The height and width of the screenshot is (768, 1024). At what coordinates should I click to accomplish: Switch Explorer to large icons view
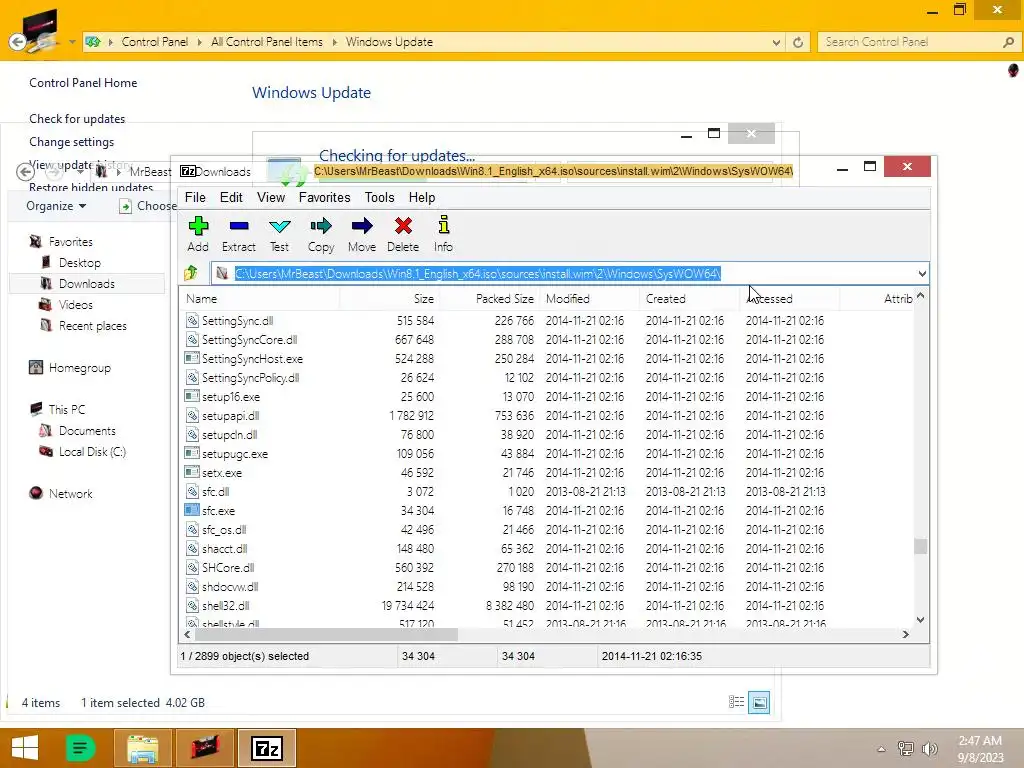(x=759, y=703)
